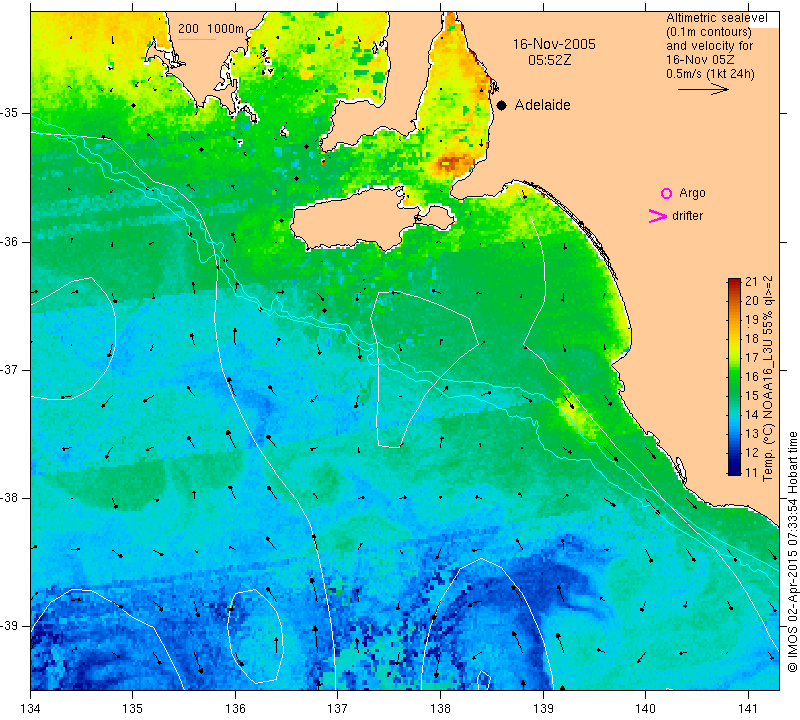Click the magenta Argo float circle symbol
This screenshot has width=800, height=720.
pyautogui.click(x=666, y=193)
